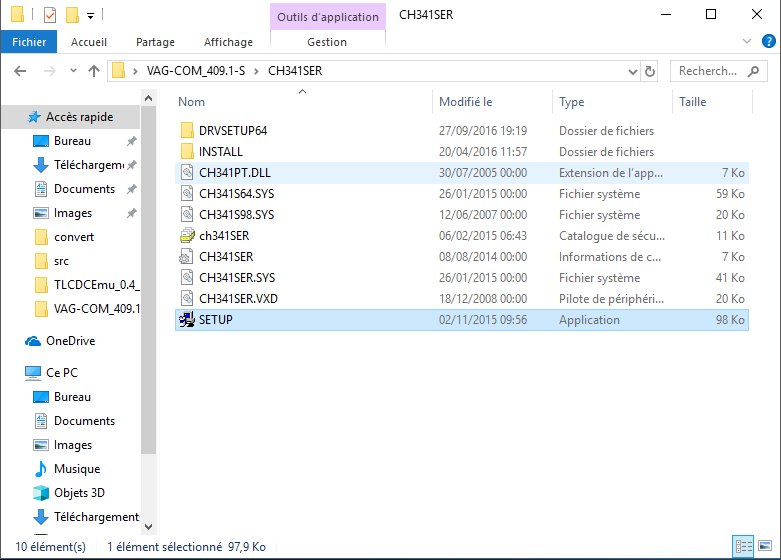Expand the ribbon with the chevron
Viewport: 781px width, 560px height.
[x=747, y=41]
